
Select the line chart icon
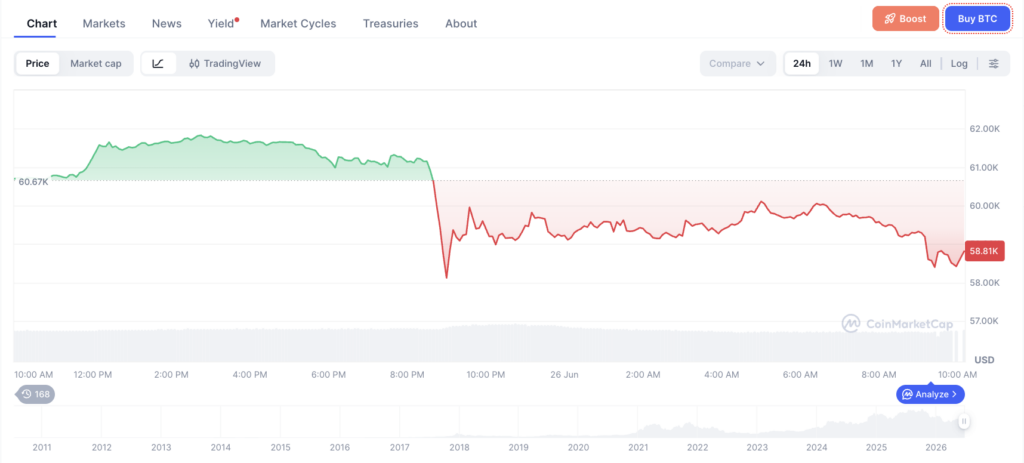(159, 63)
